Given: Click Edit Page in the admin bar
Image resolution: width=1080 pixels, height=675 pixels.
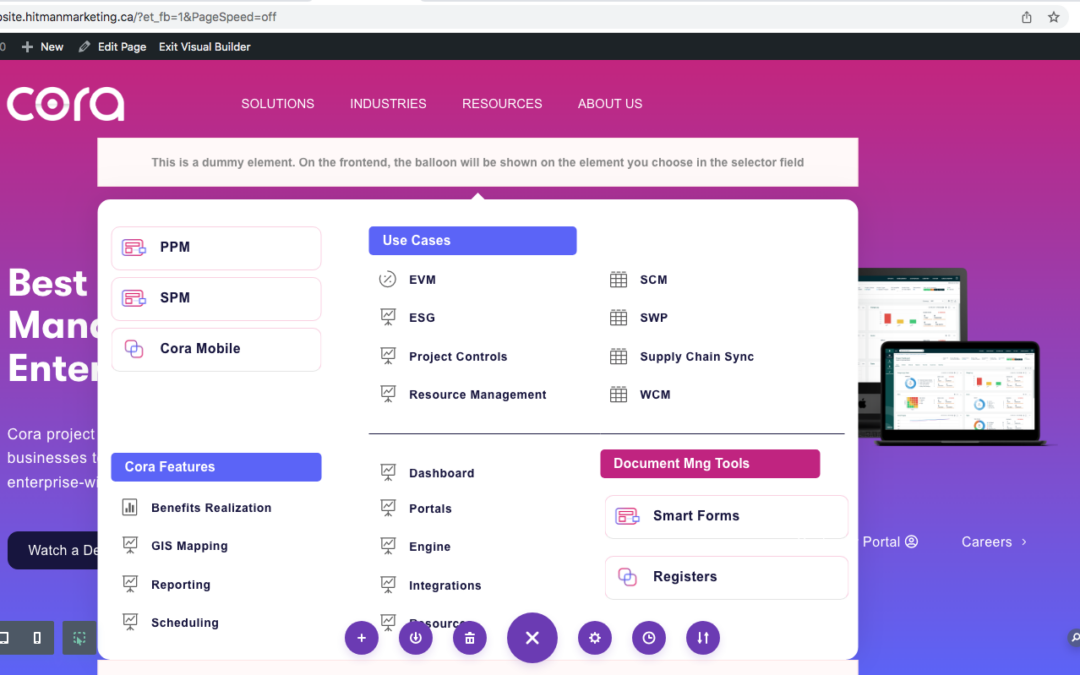Looking at the screenshot, I should tap(112, 47).
